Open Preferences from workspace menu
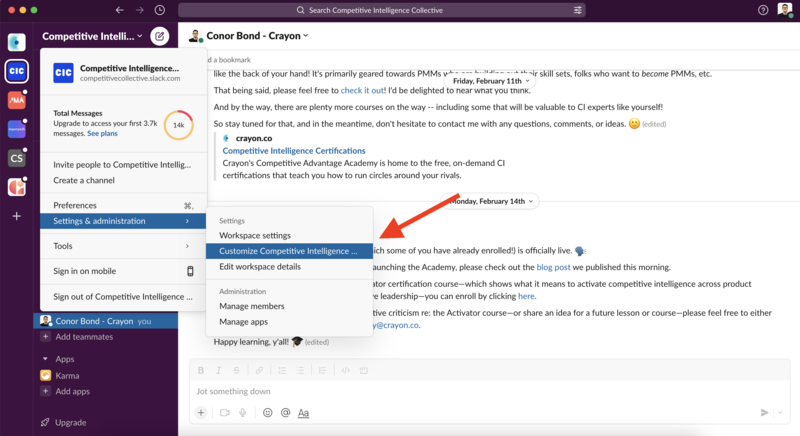Image resolution: width=800 pixels, height=436 pixels. pos(75,205)
